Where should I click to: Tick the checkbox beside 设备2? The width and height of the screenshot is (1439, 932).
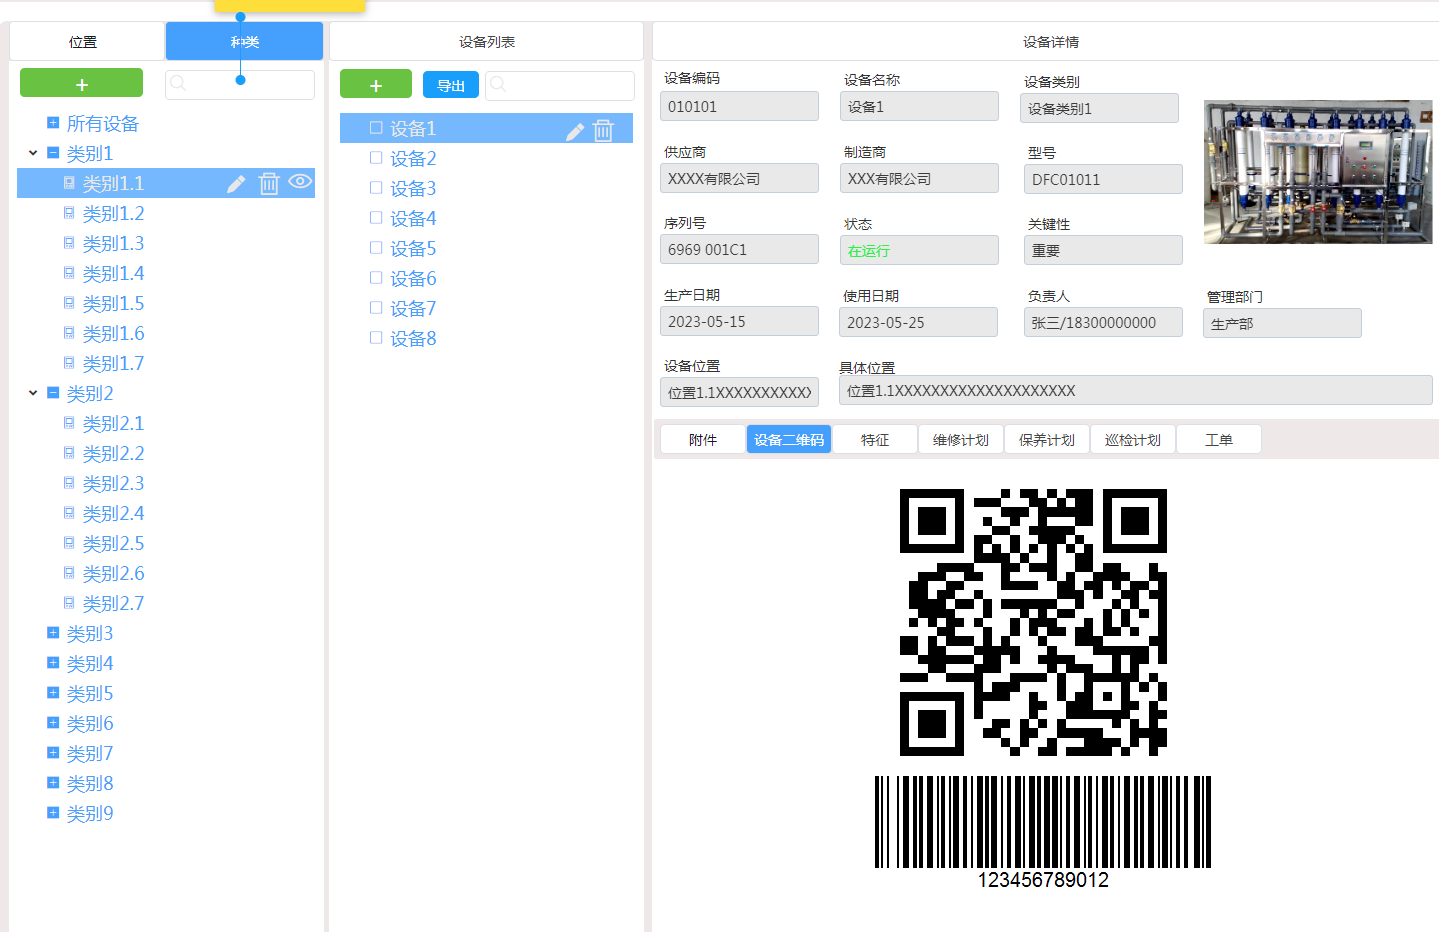(x=376, y=158)
